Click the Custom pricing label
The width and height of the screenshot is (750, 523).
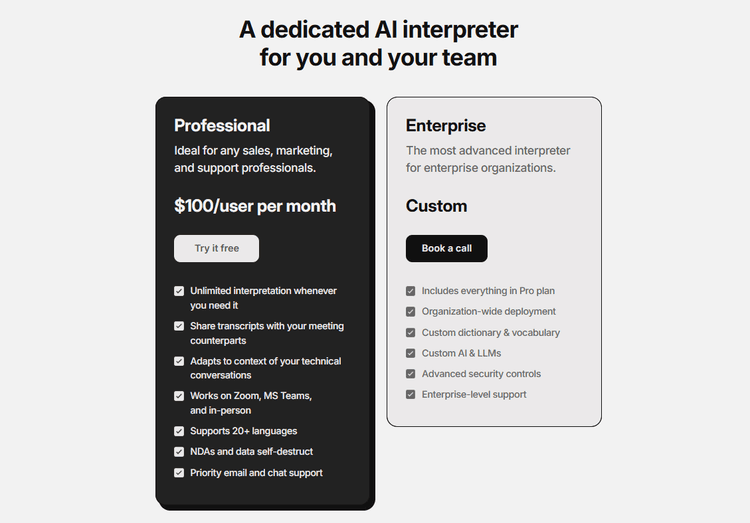click(436, 206)
